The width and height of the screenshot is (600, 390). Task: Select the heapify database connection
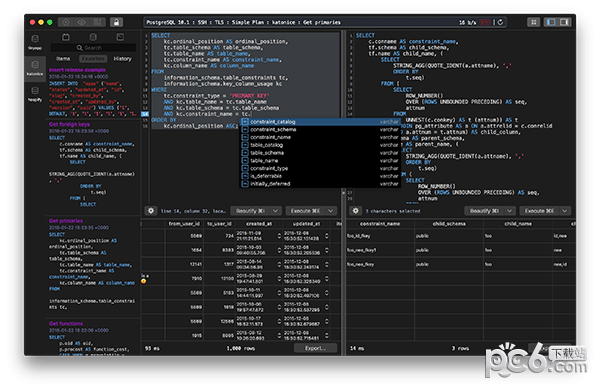[35, 94]
